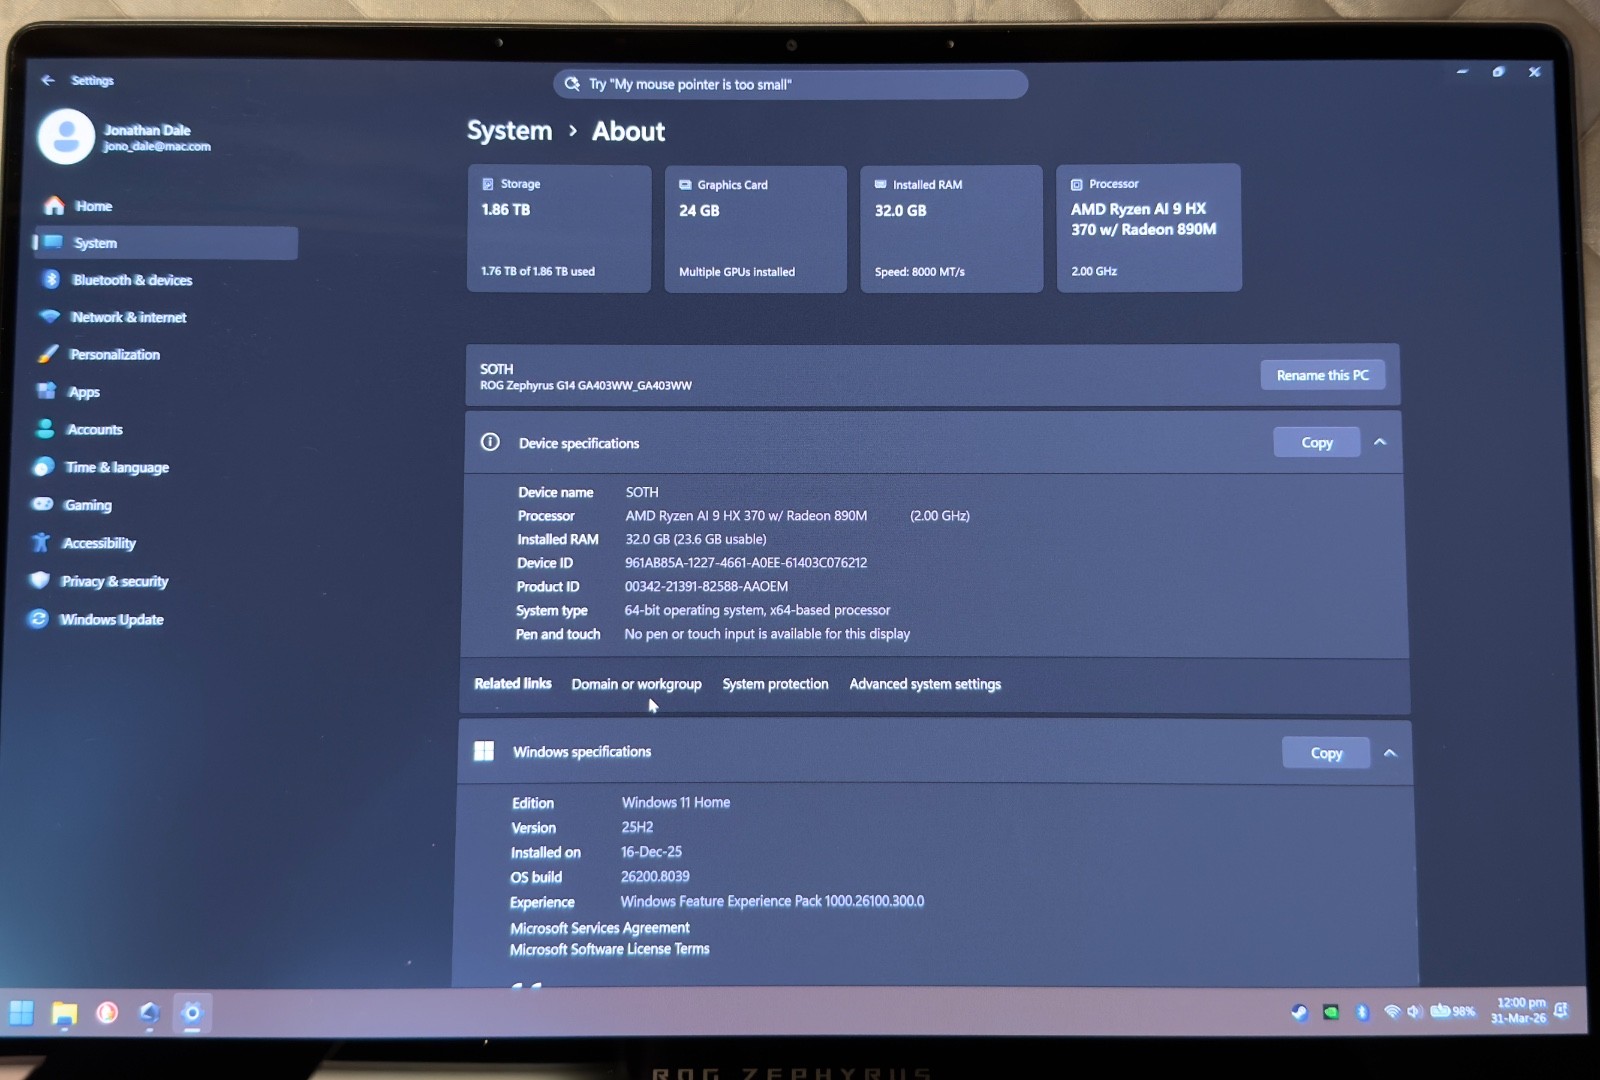Click the Windows logo beside Windows specifications
The height and width of the screenshot is (1080, 1600).
pos(484,751)
